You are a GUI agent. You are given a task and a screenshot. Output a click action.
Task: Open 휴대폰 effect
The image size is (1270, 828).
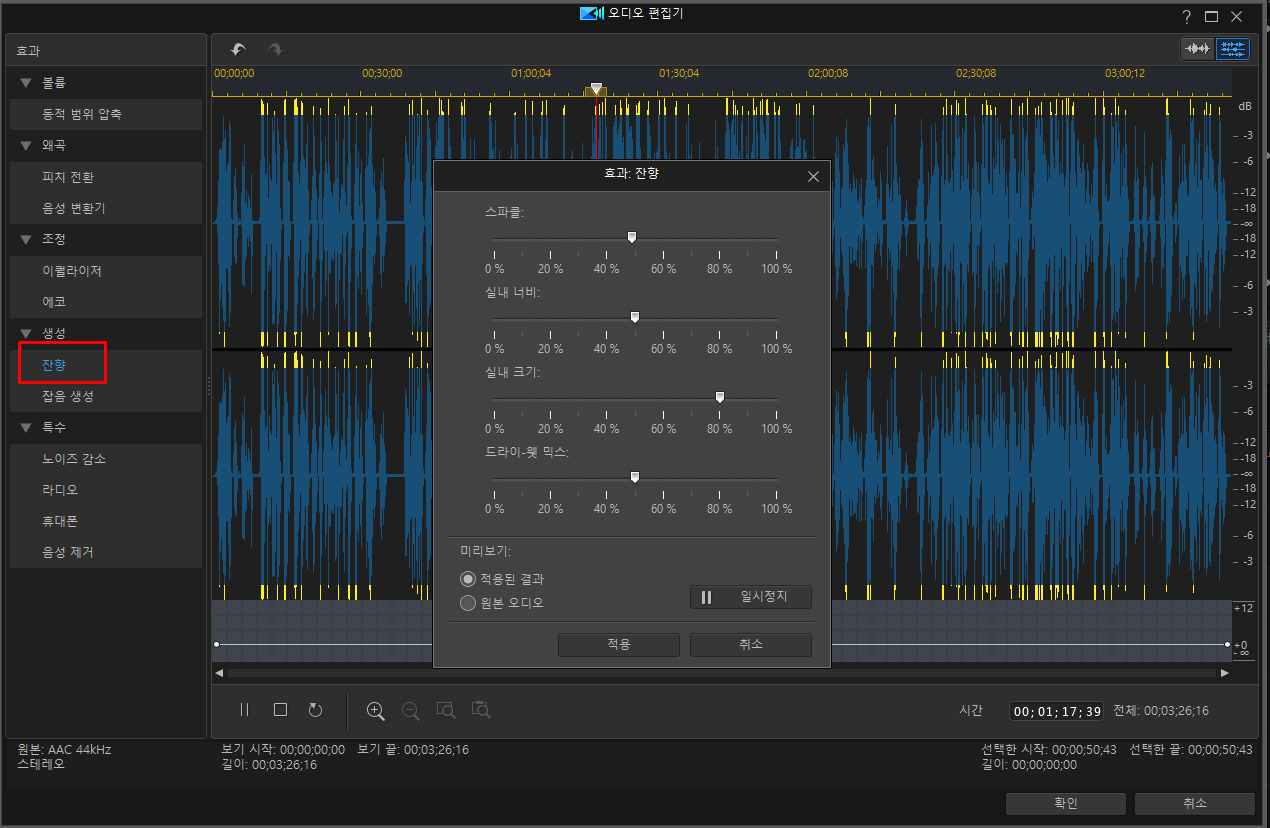tap(106, 521)
